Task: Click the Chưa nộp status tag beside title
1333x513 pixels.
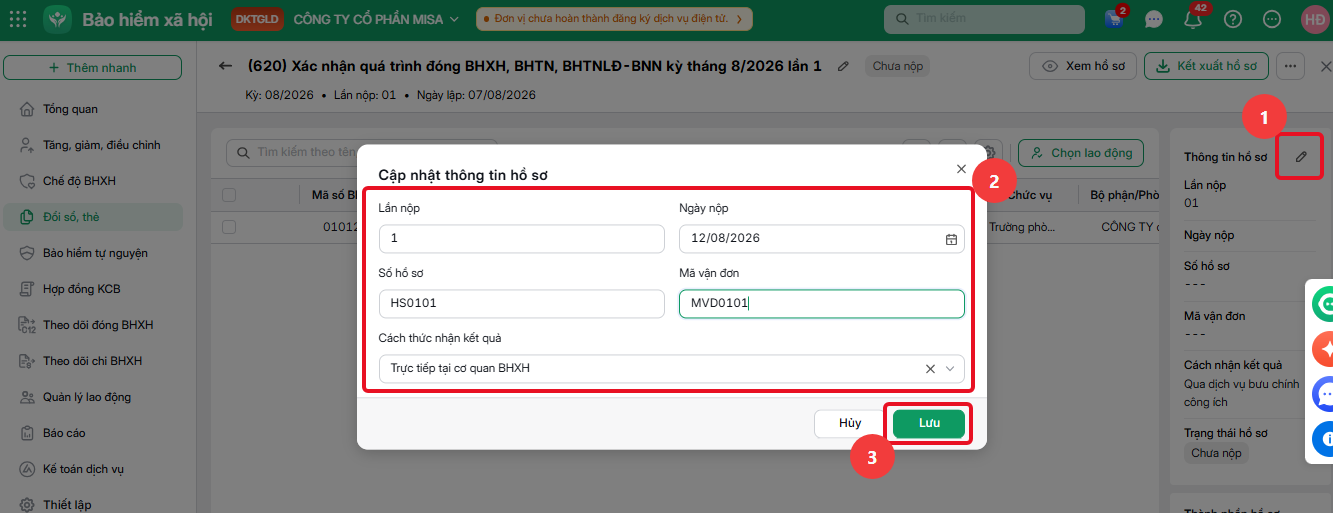Action: coord(898,66)
